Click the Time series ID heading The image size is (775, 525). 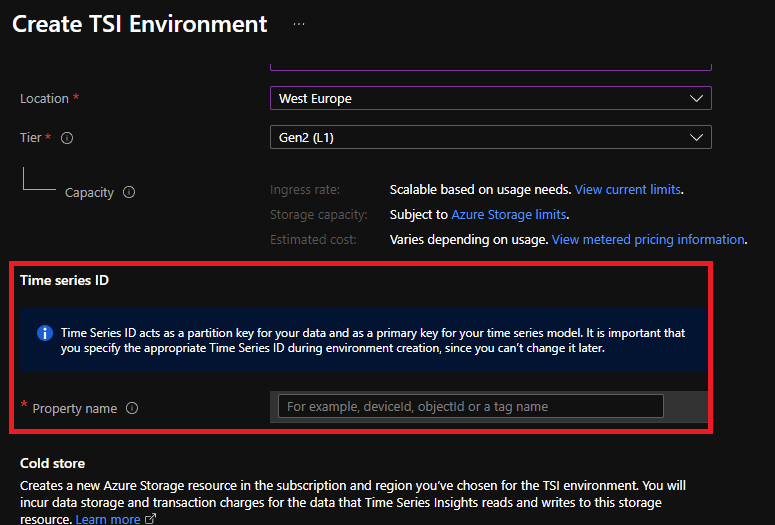pyautogui.click(x=64, y=280)
